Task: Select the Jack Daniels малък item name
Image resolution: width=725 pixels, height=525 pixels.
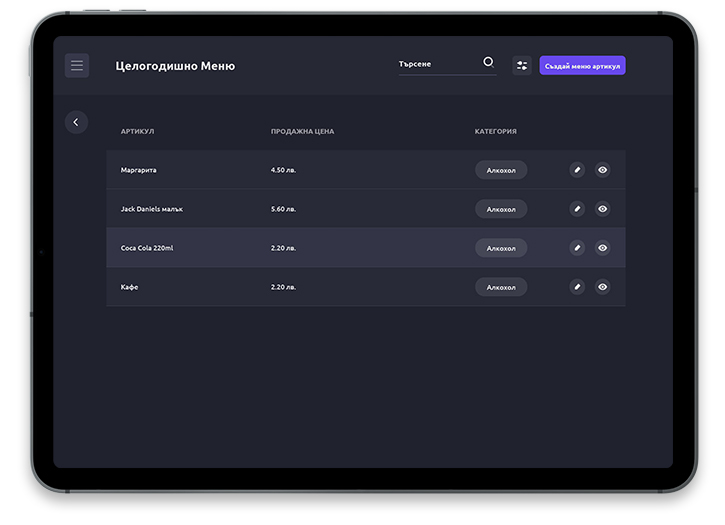Action: [x=152, y=209]
